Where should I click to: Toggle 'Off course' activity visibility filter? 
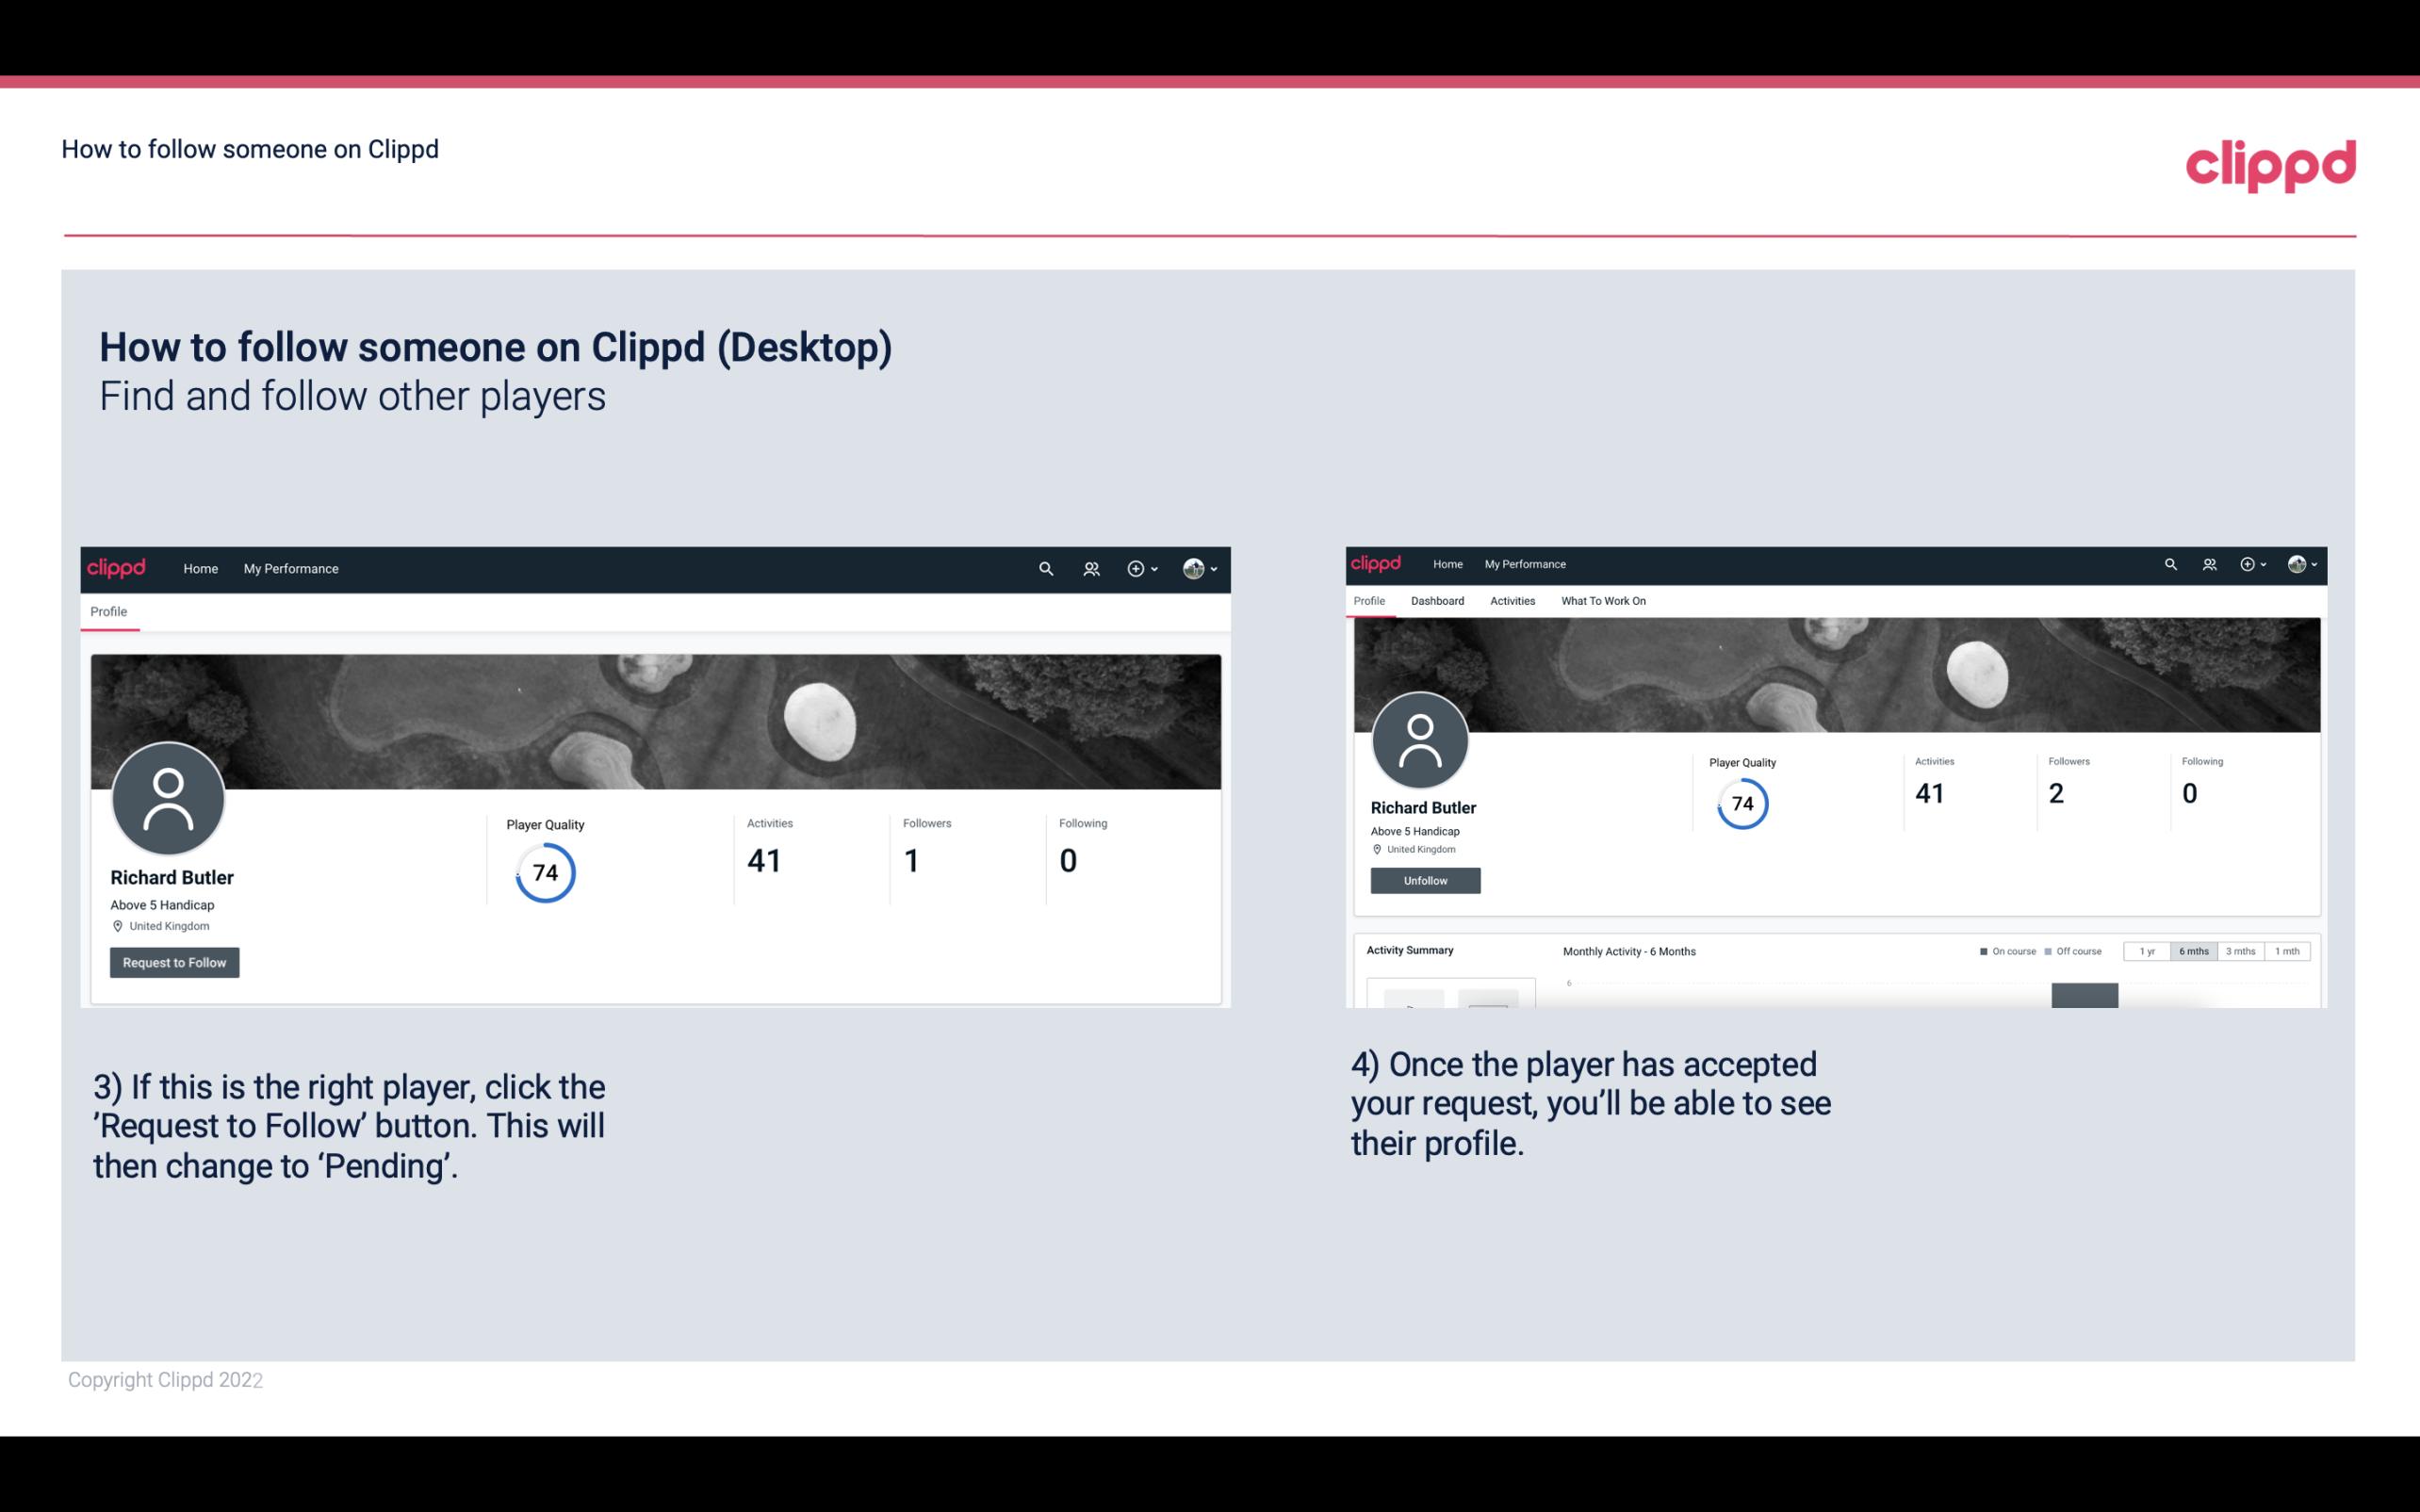[2075, 951]
